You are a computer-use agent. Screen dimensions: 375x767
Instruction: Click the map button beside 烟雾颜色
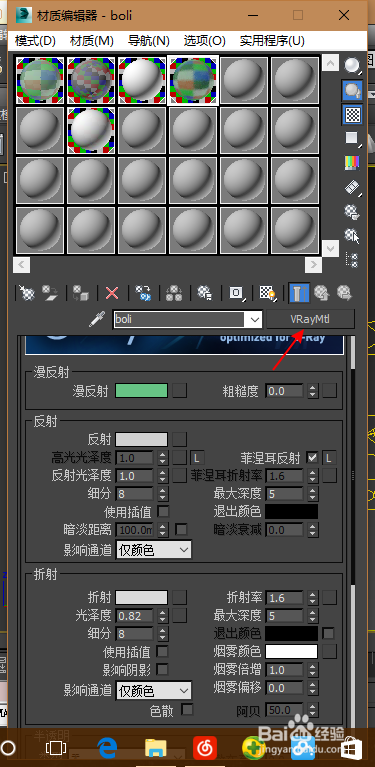coord(330,652)
